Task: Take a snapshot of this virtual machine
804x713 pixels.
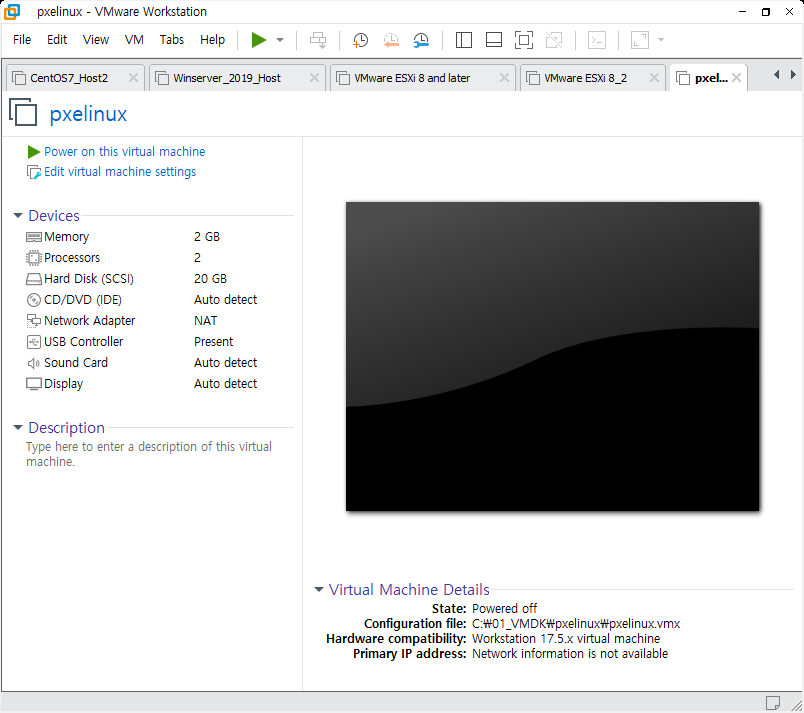Action: pyautogui.click(x=360, y=40)
